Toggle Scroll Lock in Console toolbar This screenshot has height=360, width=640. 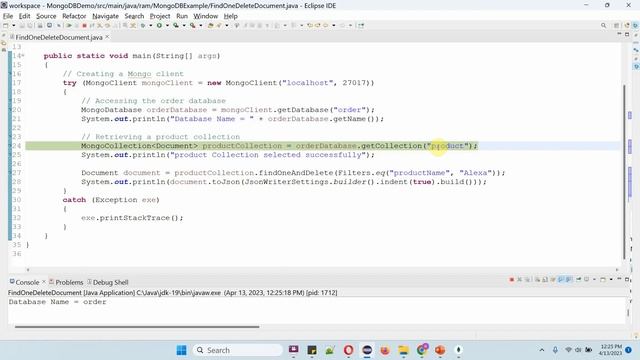pos(545,280)
